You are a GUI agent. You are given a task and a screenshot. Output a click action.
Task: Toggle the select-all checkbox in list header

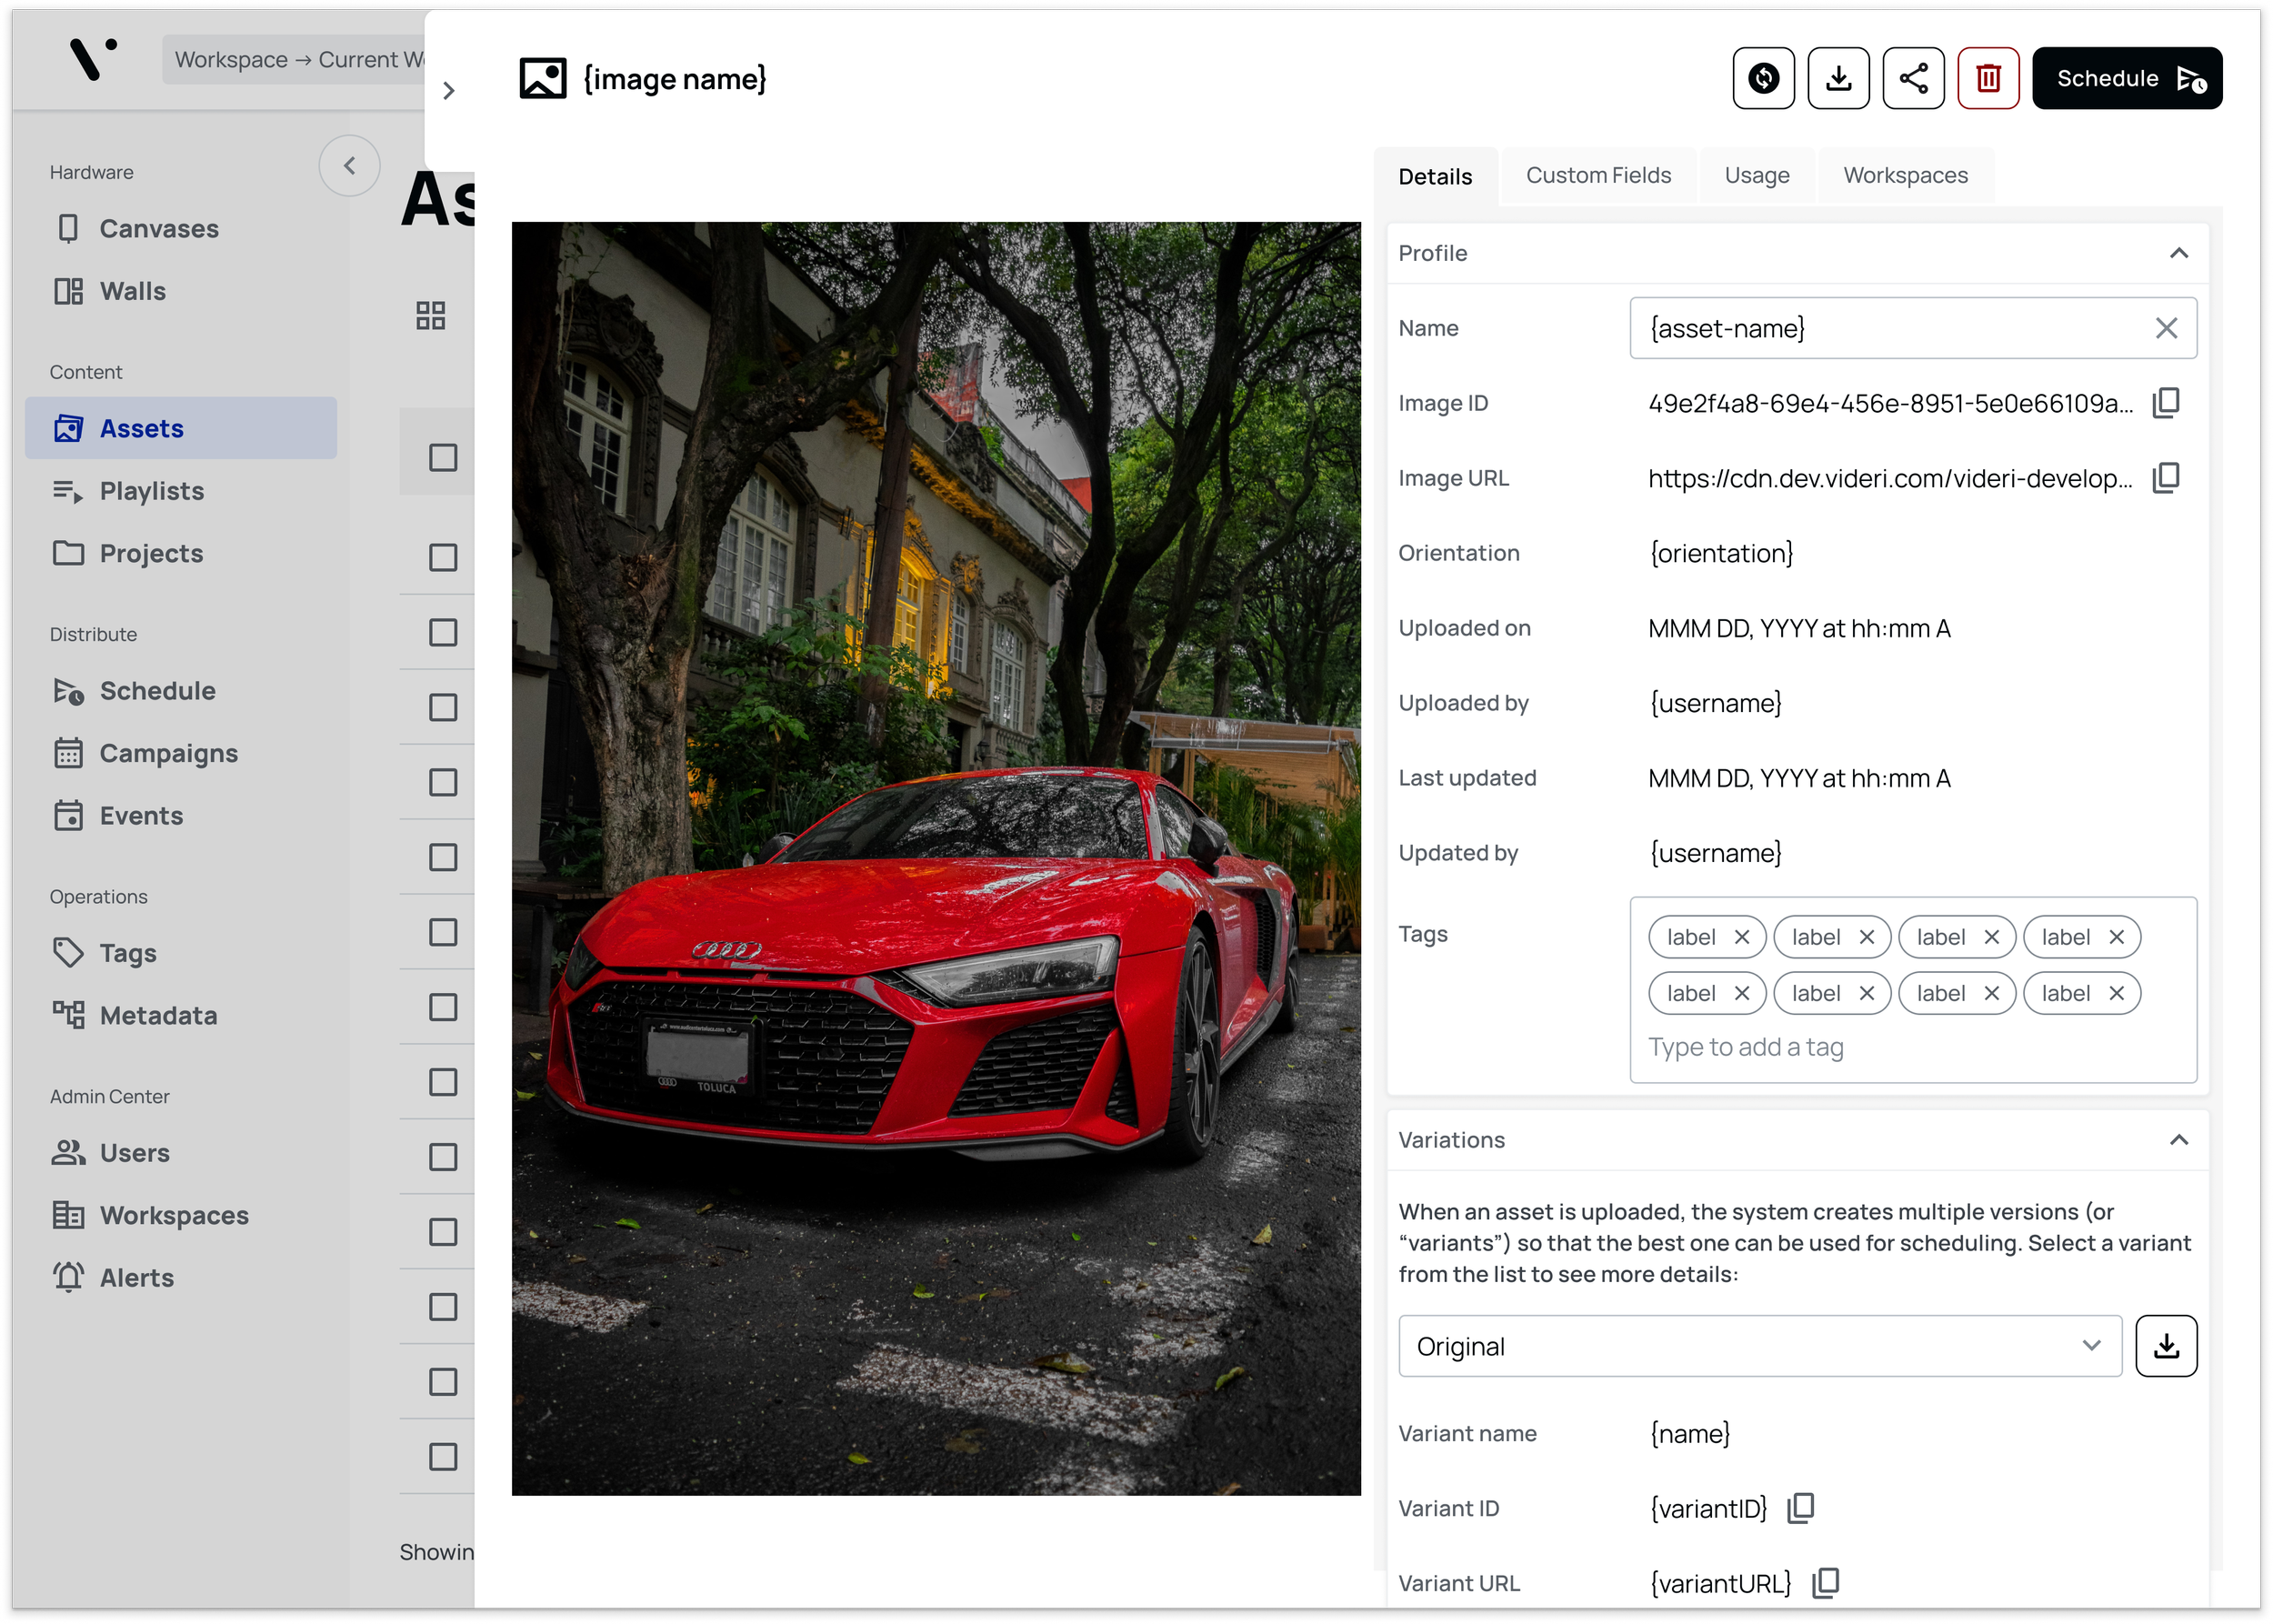[x=443, y=457]
